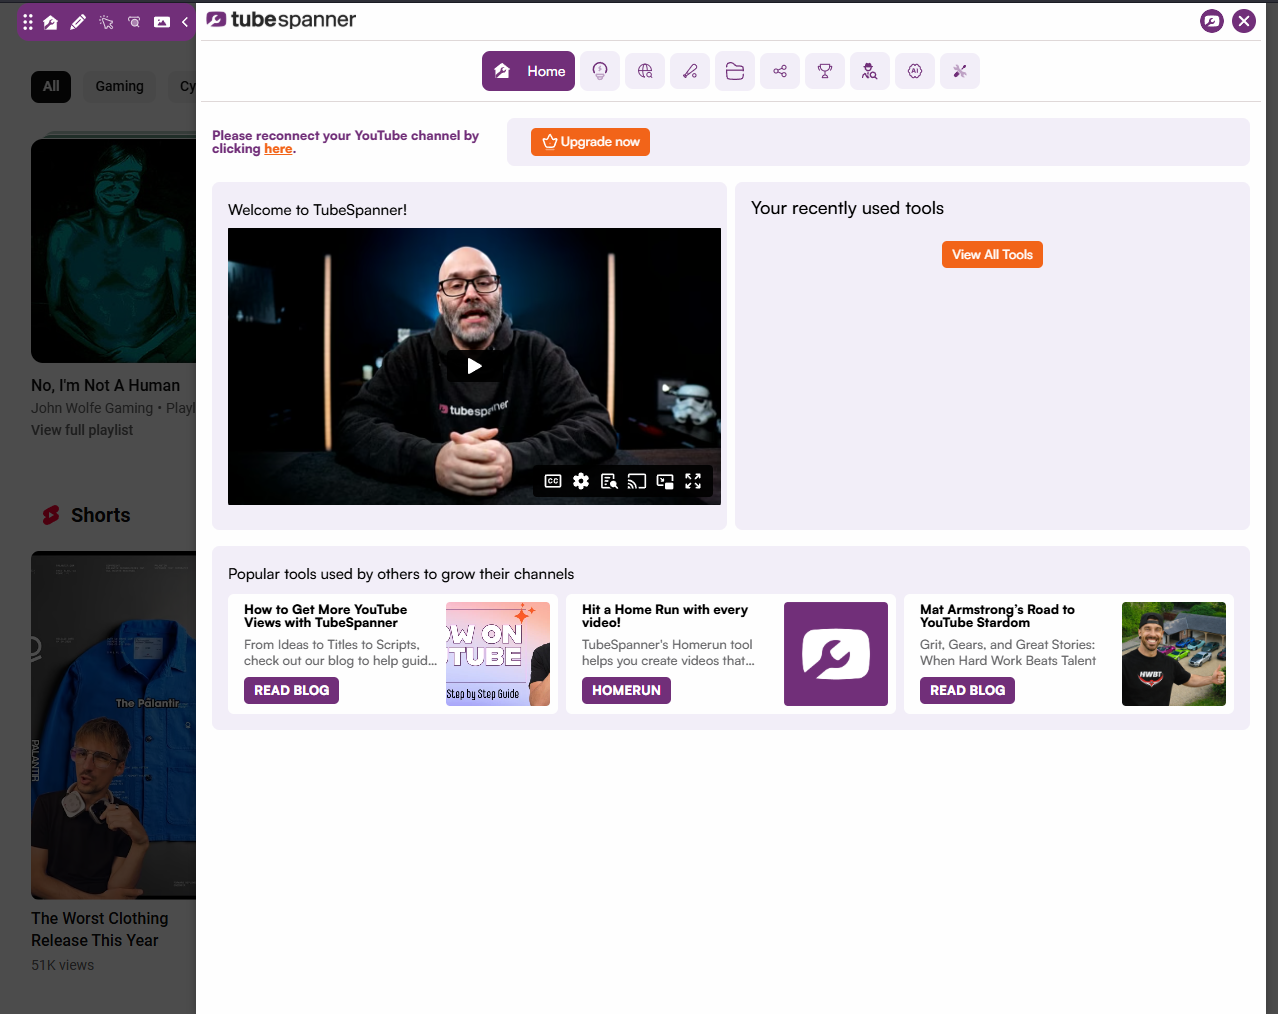1278x1014 pixels.
Task: Click the 'Popular tools used by others' heading
Action: click(401, 574)
